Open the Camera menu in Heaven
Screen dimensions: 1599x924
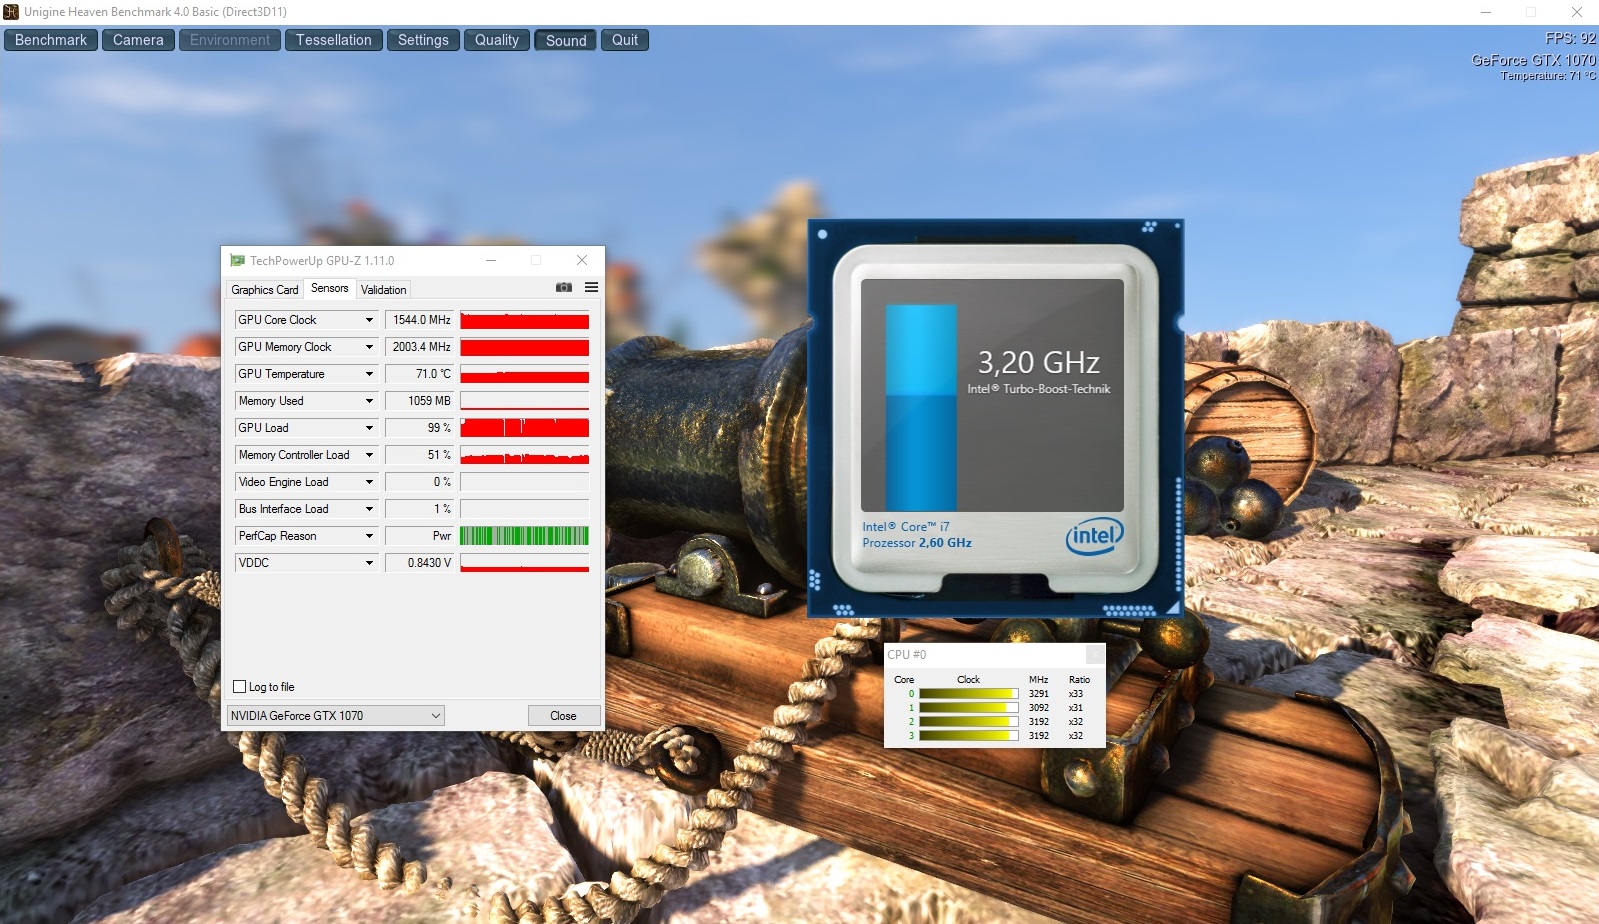pos(138,40)
